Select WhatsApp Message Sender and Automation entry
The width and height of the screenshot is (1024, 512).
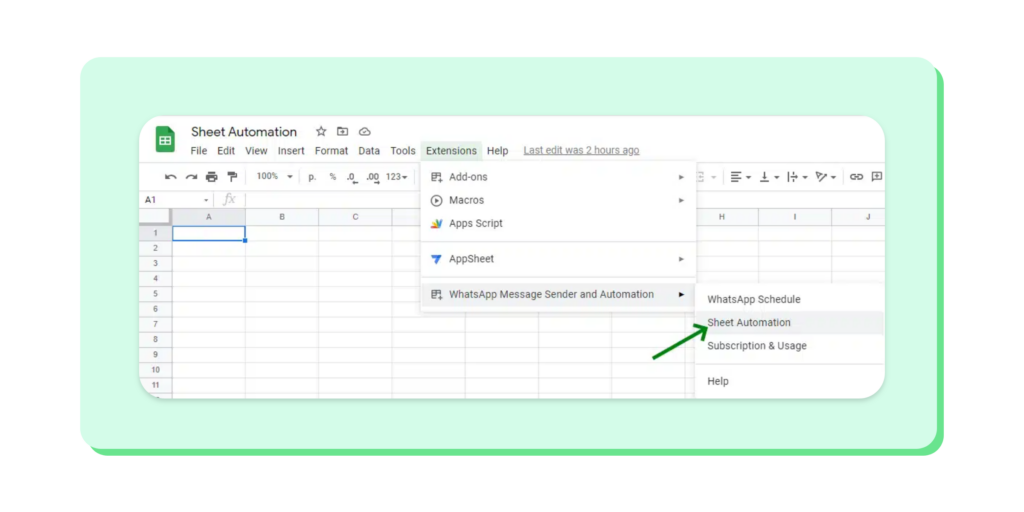[x=558, y=295]
